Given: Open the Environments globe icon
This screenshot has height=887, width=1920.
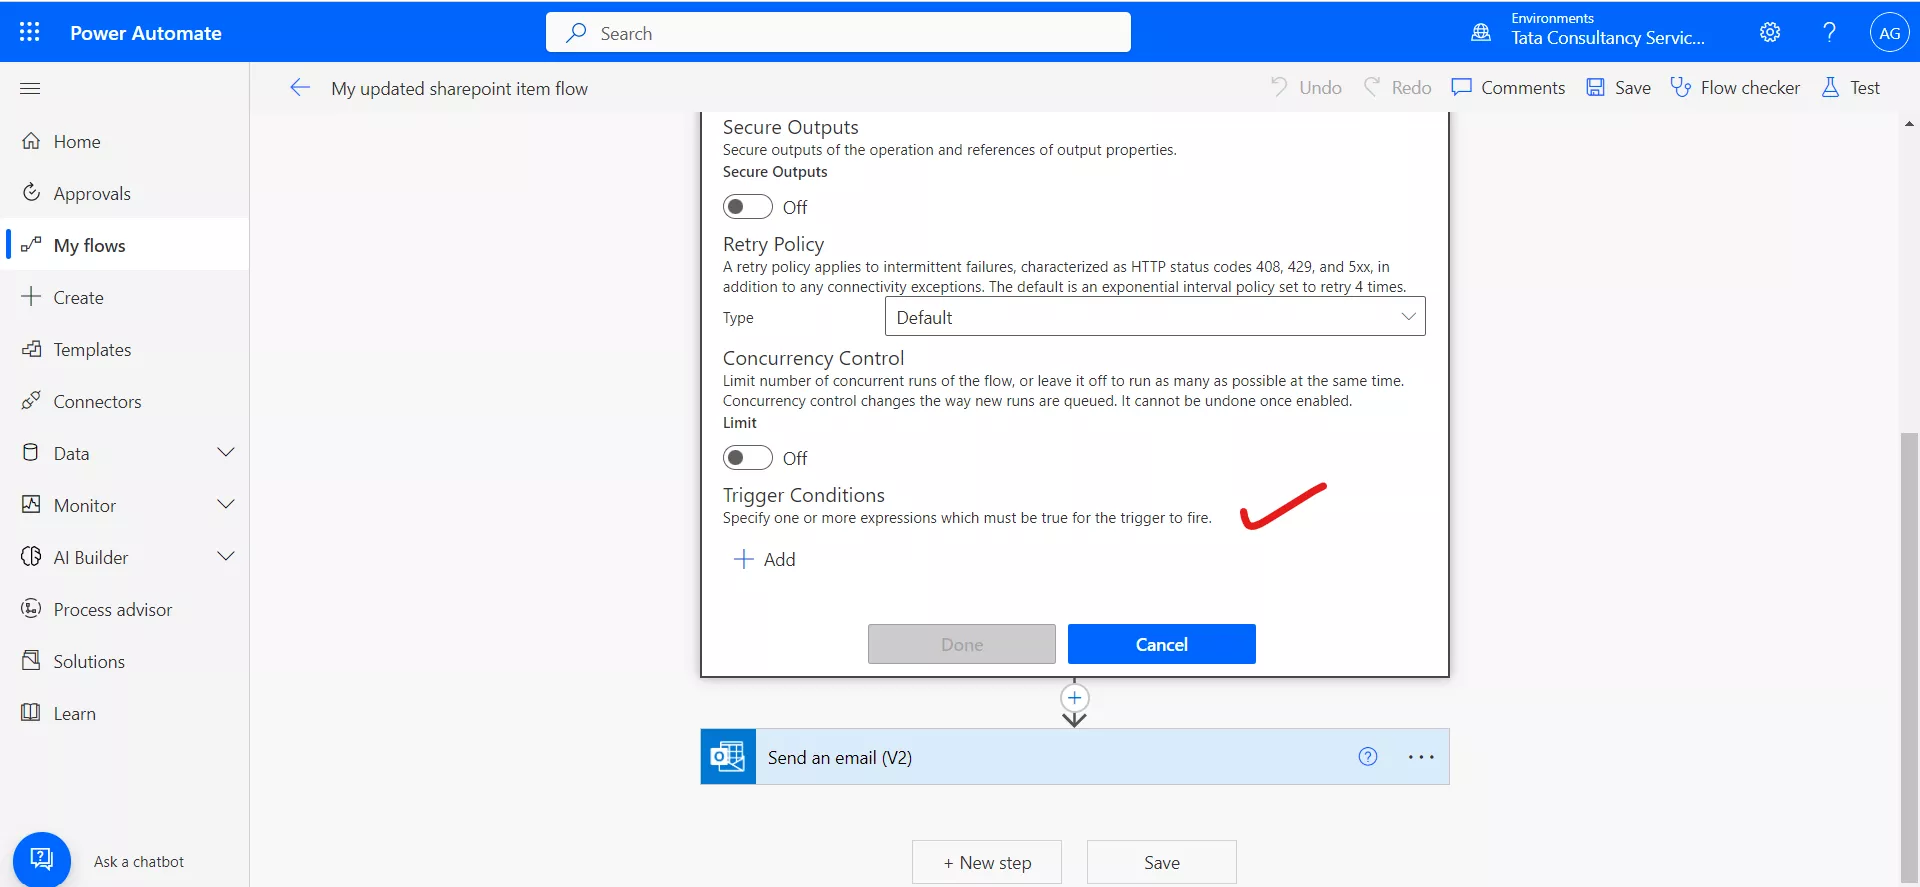Looking at the screenshot, I should (1481, 32).
